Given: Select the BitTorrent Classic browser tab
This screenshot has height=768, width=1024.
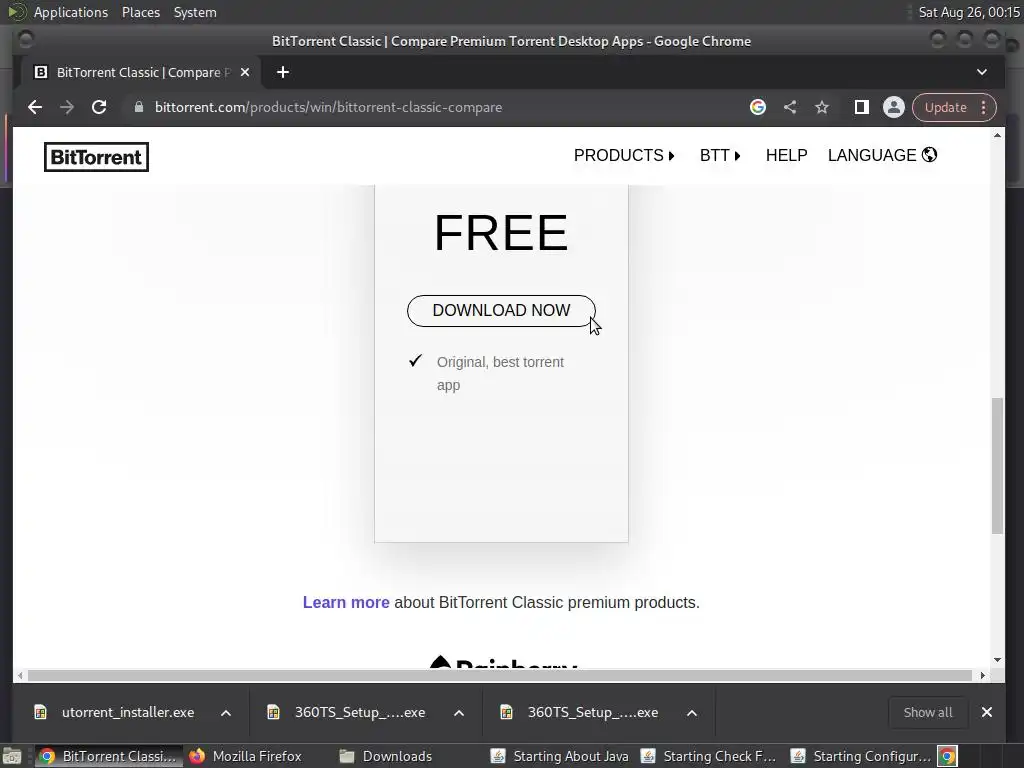Looking at the screenshot, I should [141, 72].
